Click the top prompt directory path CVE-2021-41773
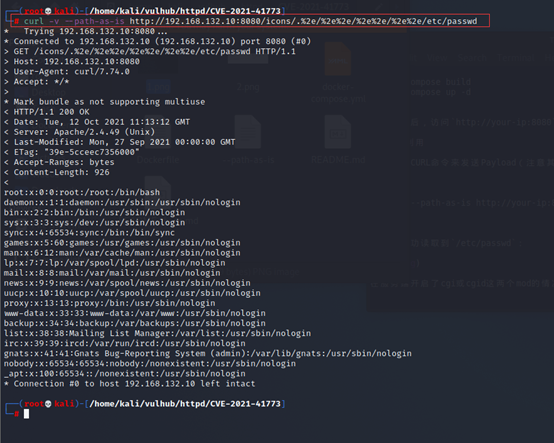 (185, 11)
